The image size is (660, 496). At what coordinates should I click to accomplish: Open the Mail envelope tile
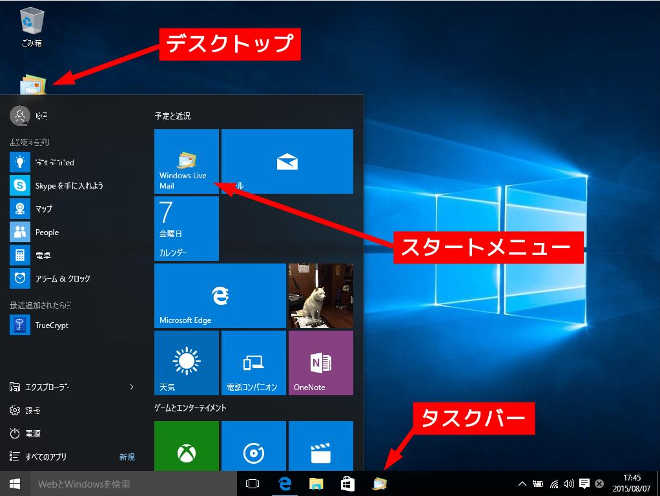pos(287,161)
